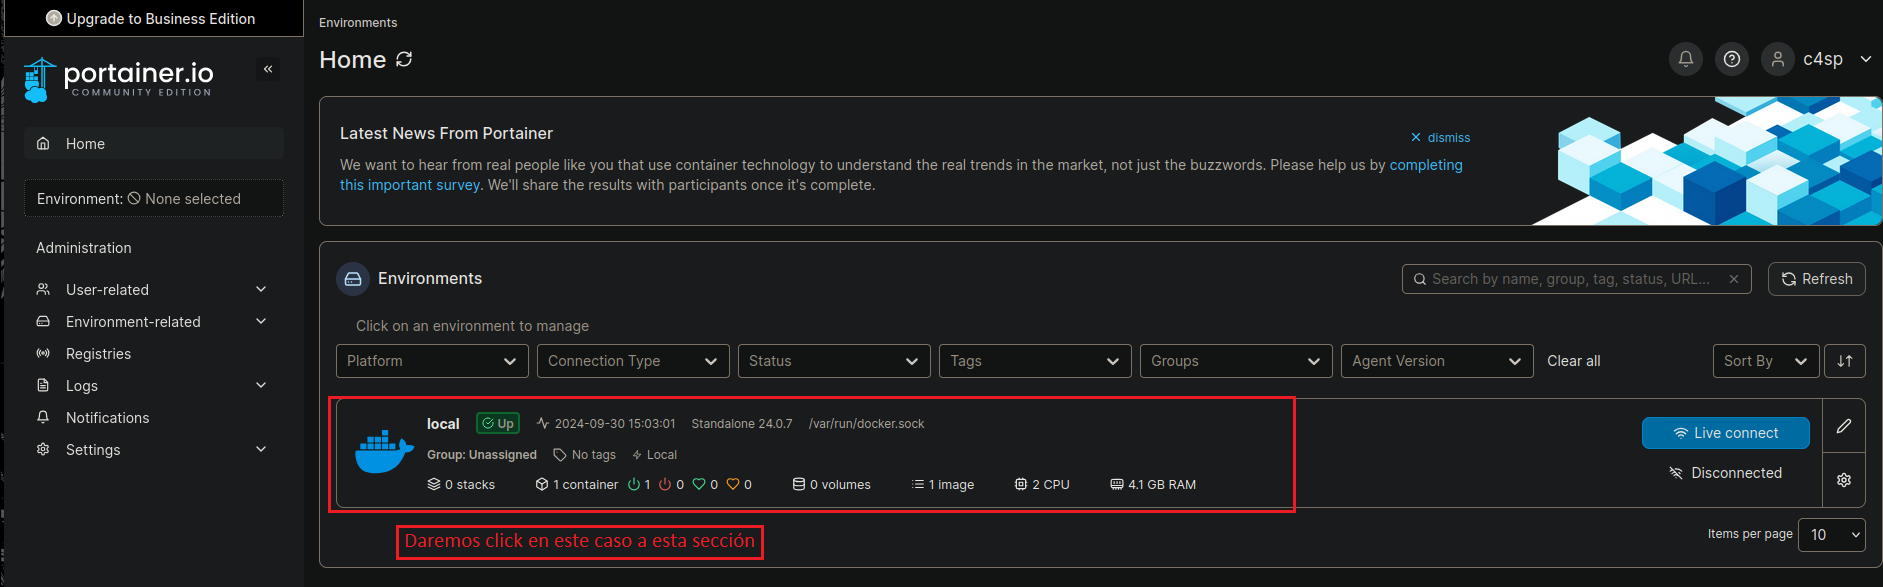The image size is (1883, 587).
Task: Click the Home refresh icon
Action: click(404, 59)
